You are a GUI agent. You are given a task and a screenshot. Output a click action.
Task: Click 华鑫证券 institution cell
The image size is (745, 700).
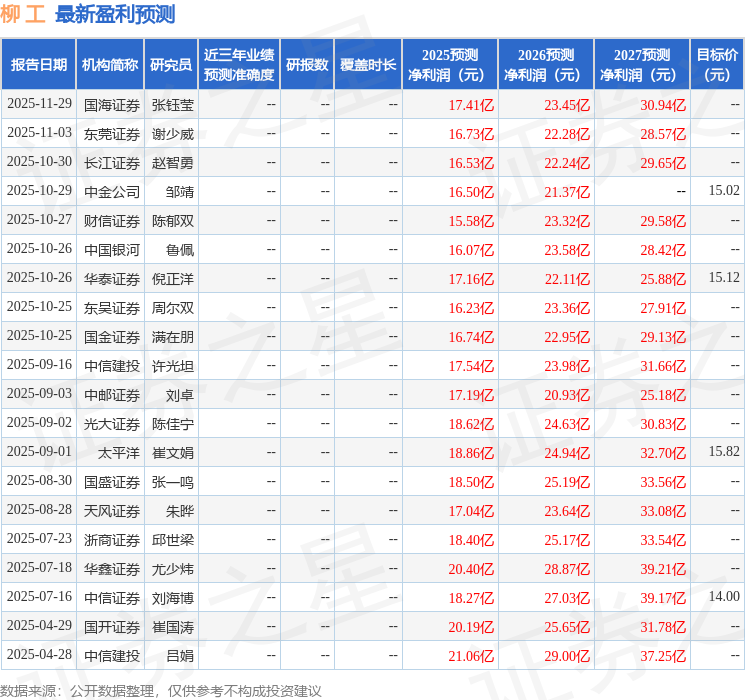pyautogui.click(x=112, y=569)
